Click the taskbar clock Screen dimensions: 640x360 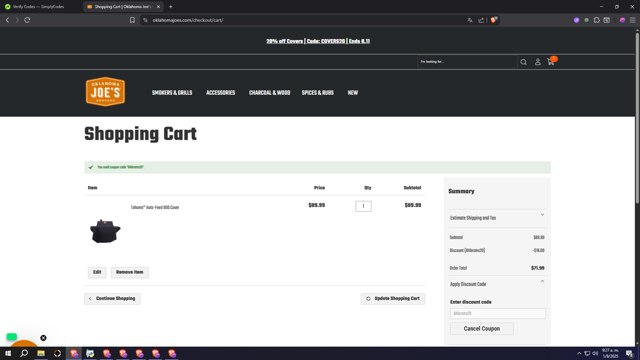tap(610, 353)
